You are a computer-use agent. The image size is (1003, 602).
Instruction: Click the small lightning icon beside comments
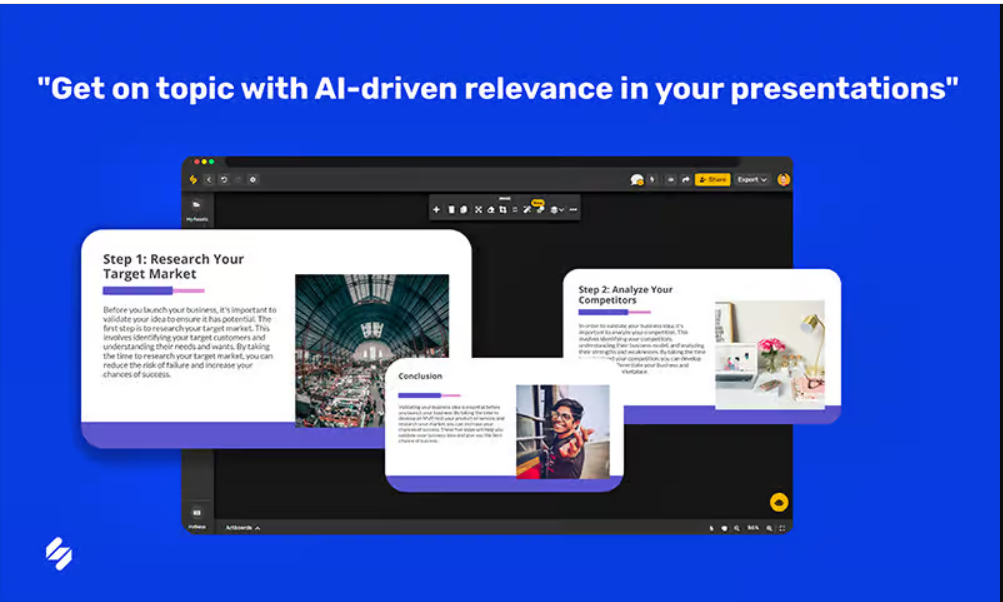click(x=652, y=180)
